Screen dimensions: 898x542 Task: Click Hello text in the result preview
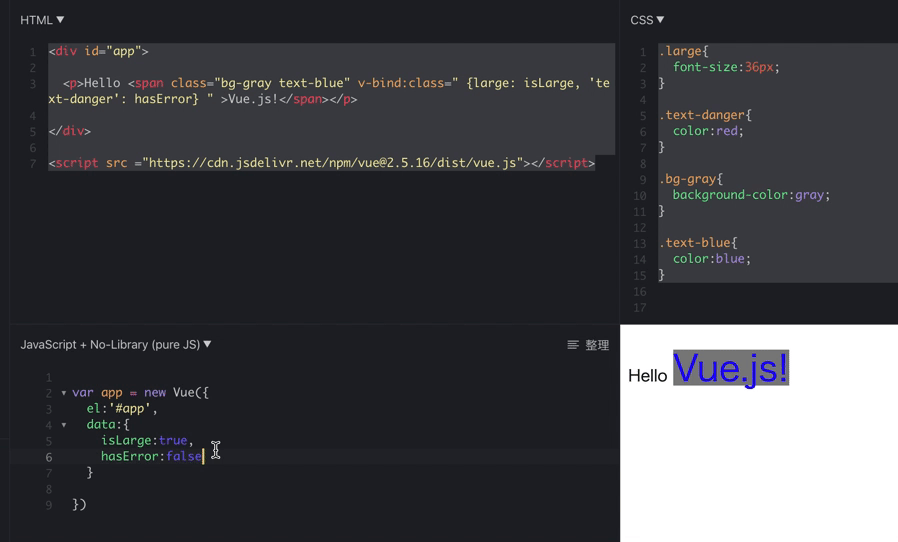pos(648,376)
